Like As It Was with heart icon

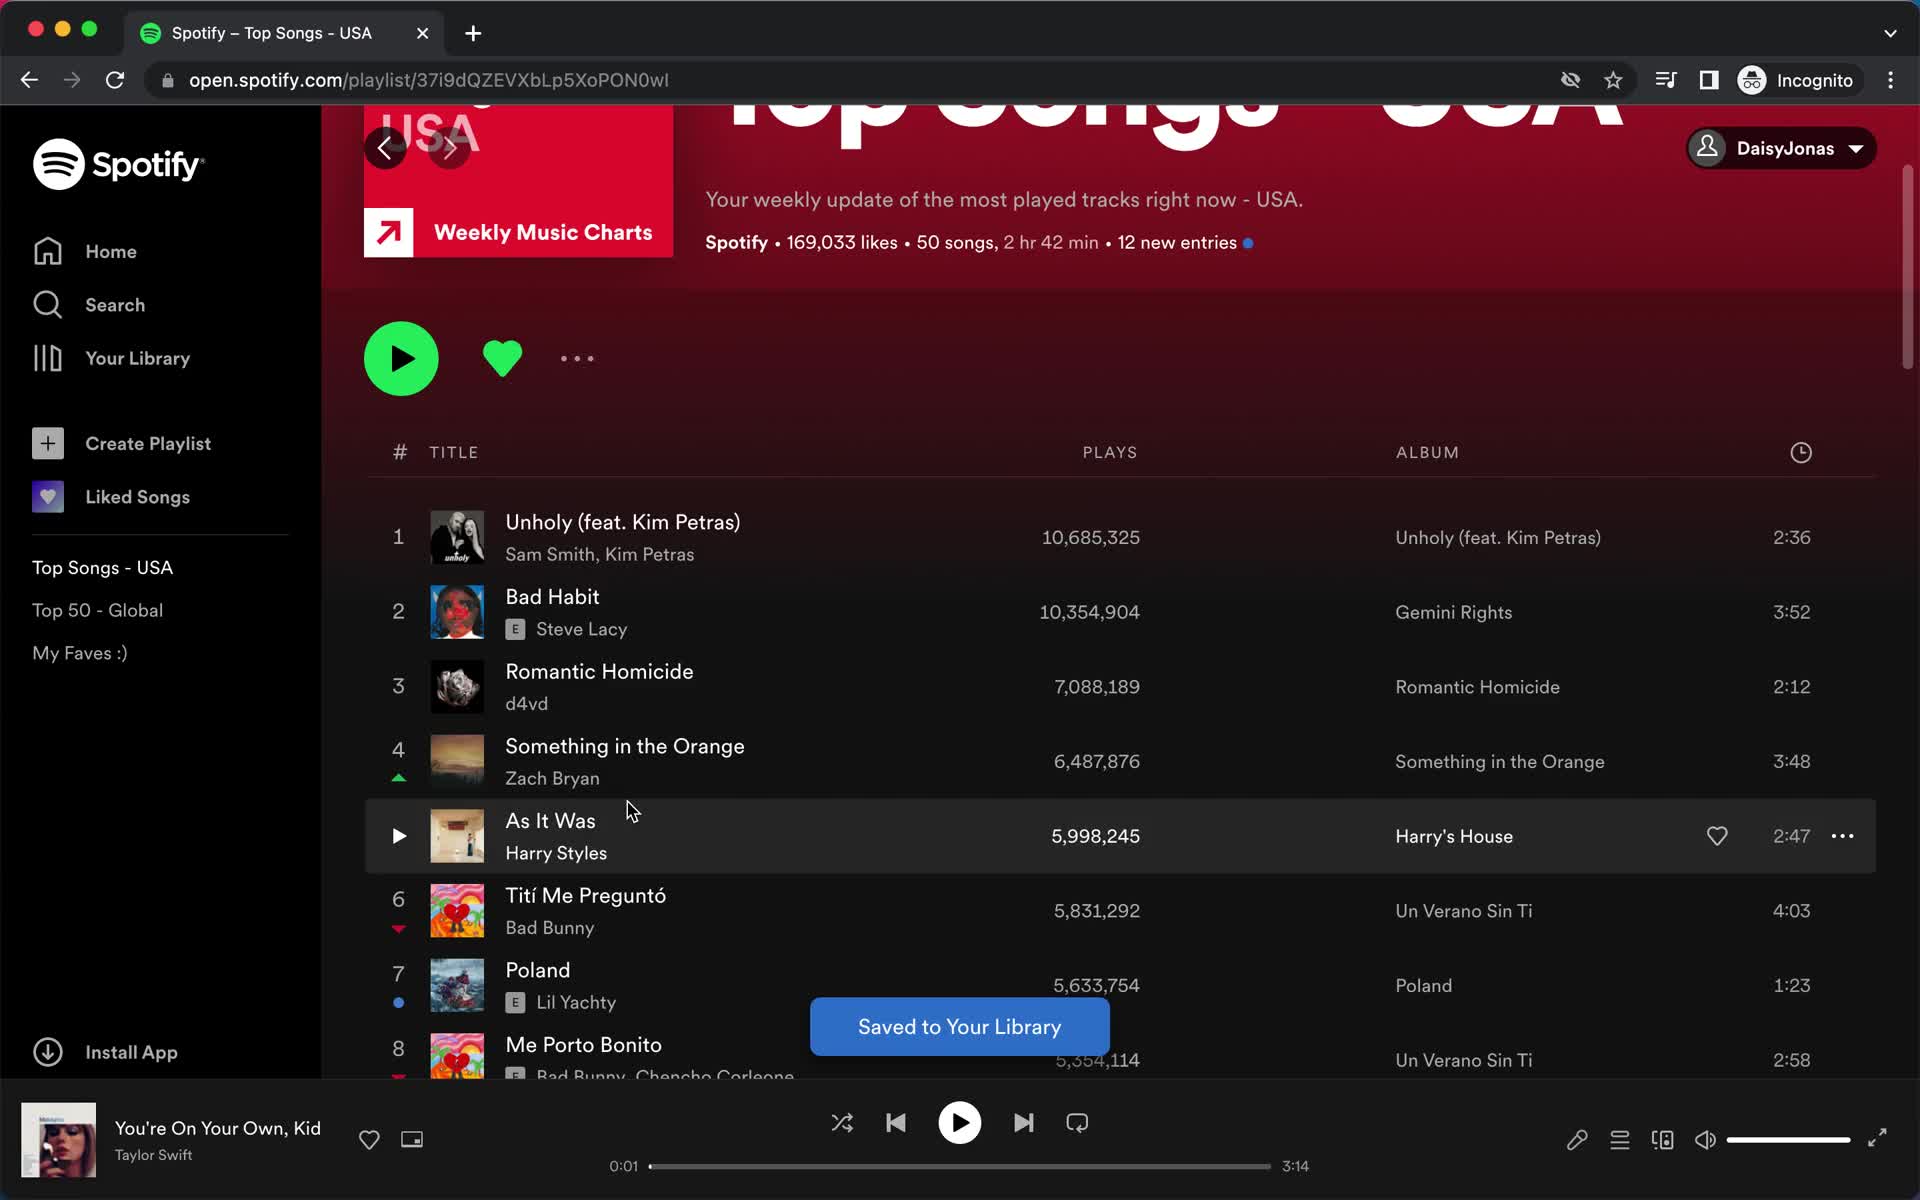[1717, 836]
